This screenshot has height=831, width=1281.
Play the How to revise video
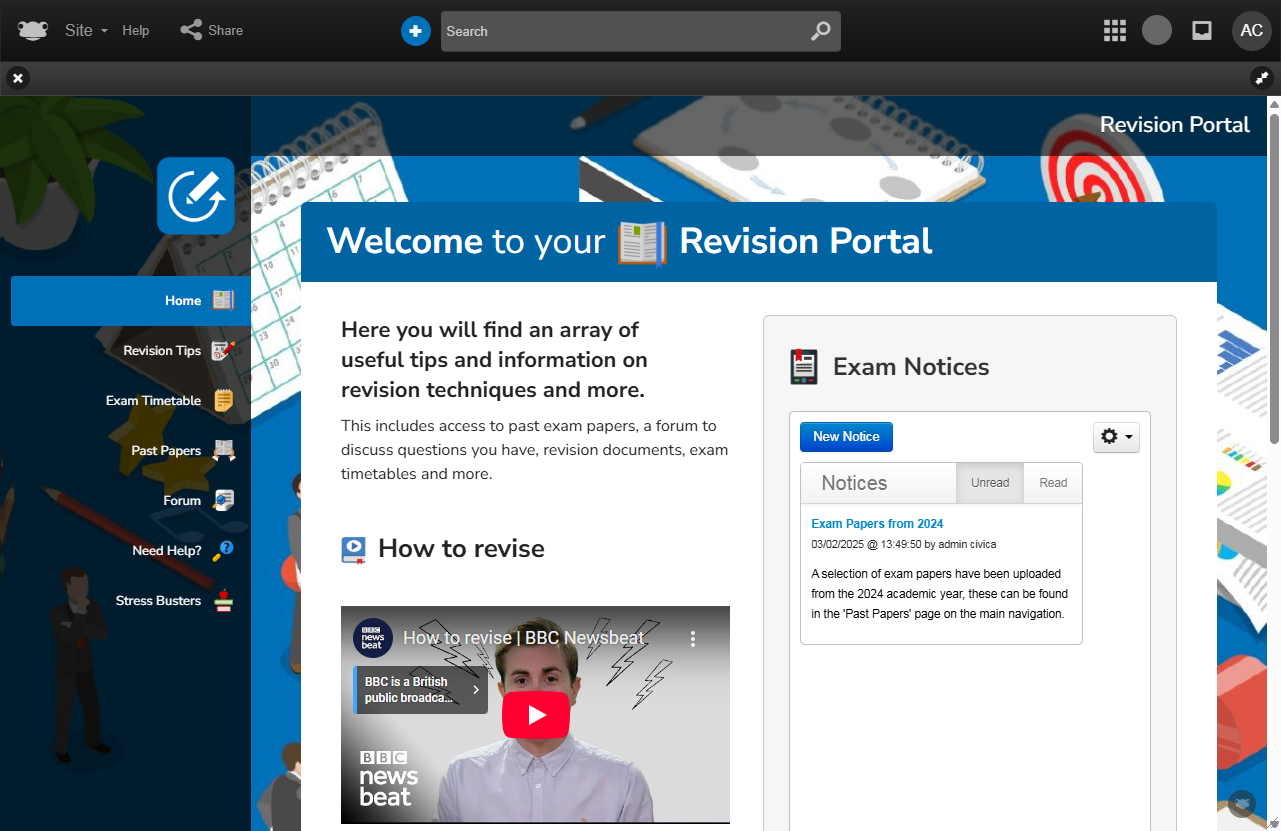(536, 715)
